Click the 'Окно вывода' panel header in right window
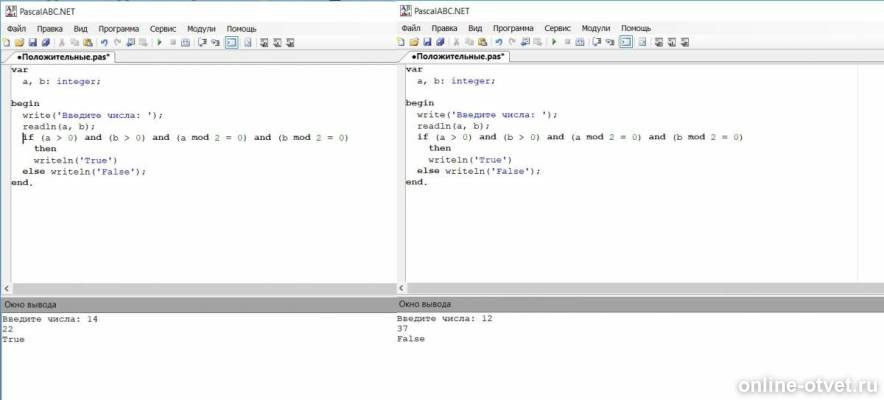The height and width of the screenshot is (400, 884). [x=423, y=304]
